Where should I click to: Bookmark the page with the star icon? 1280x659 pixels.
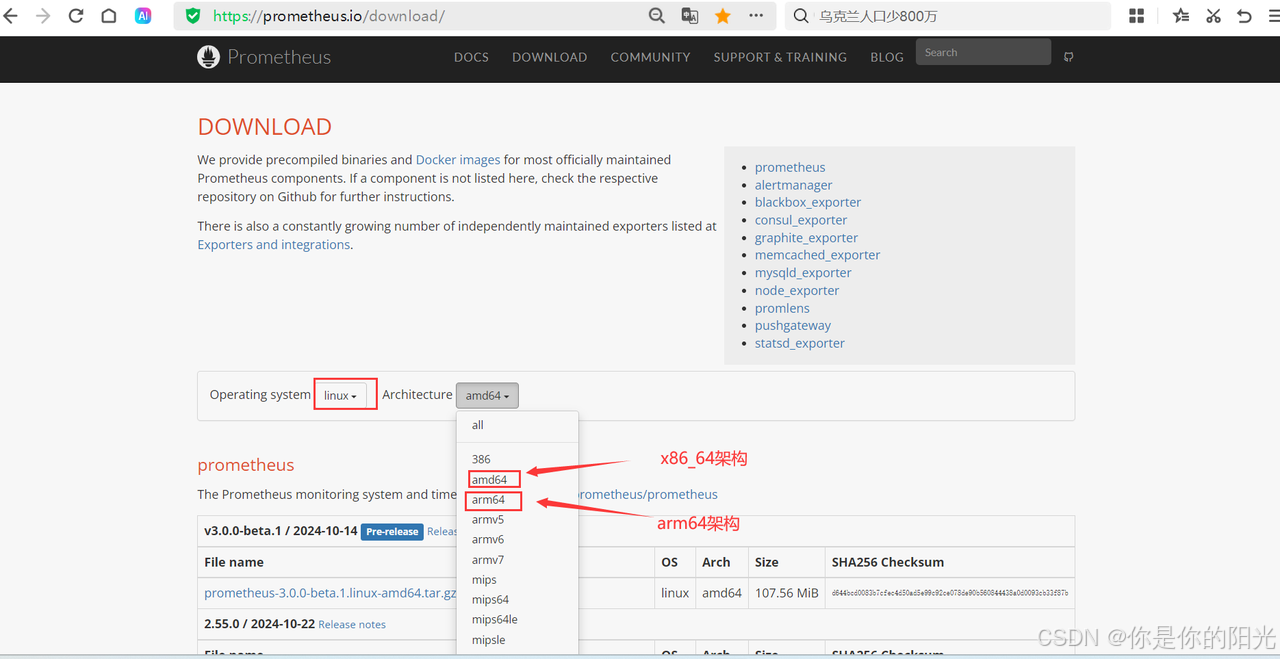(x=723, y=16)
